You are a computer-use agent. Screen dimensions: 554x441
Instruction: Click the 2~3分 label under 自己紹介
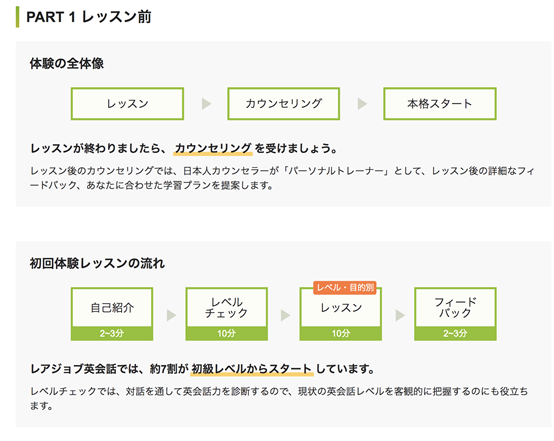(112, 333)
